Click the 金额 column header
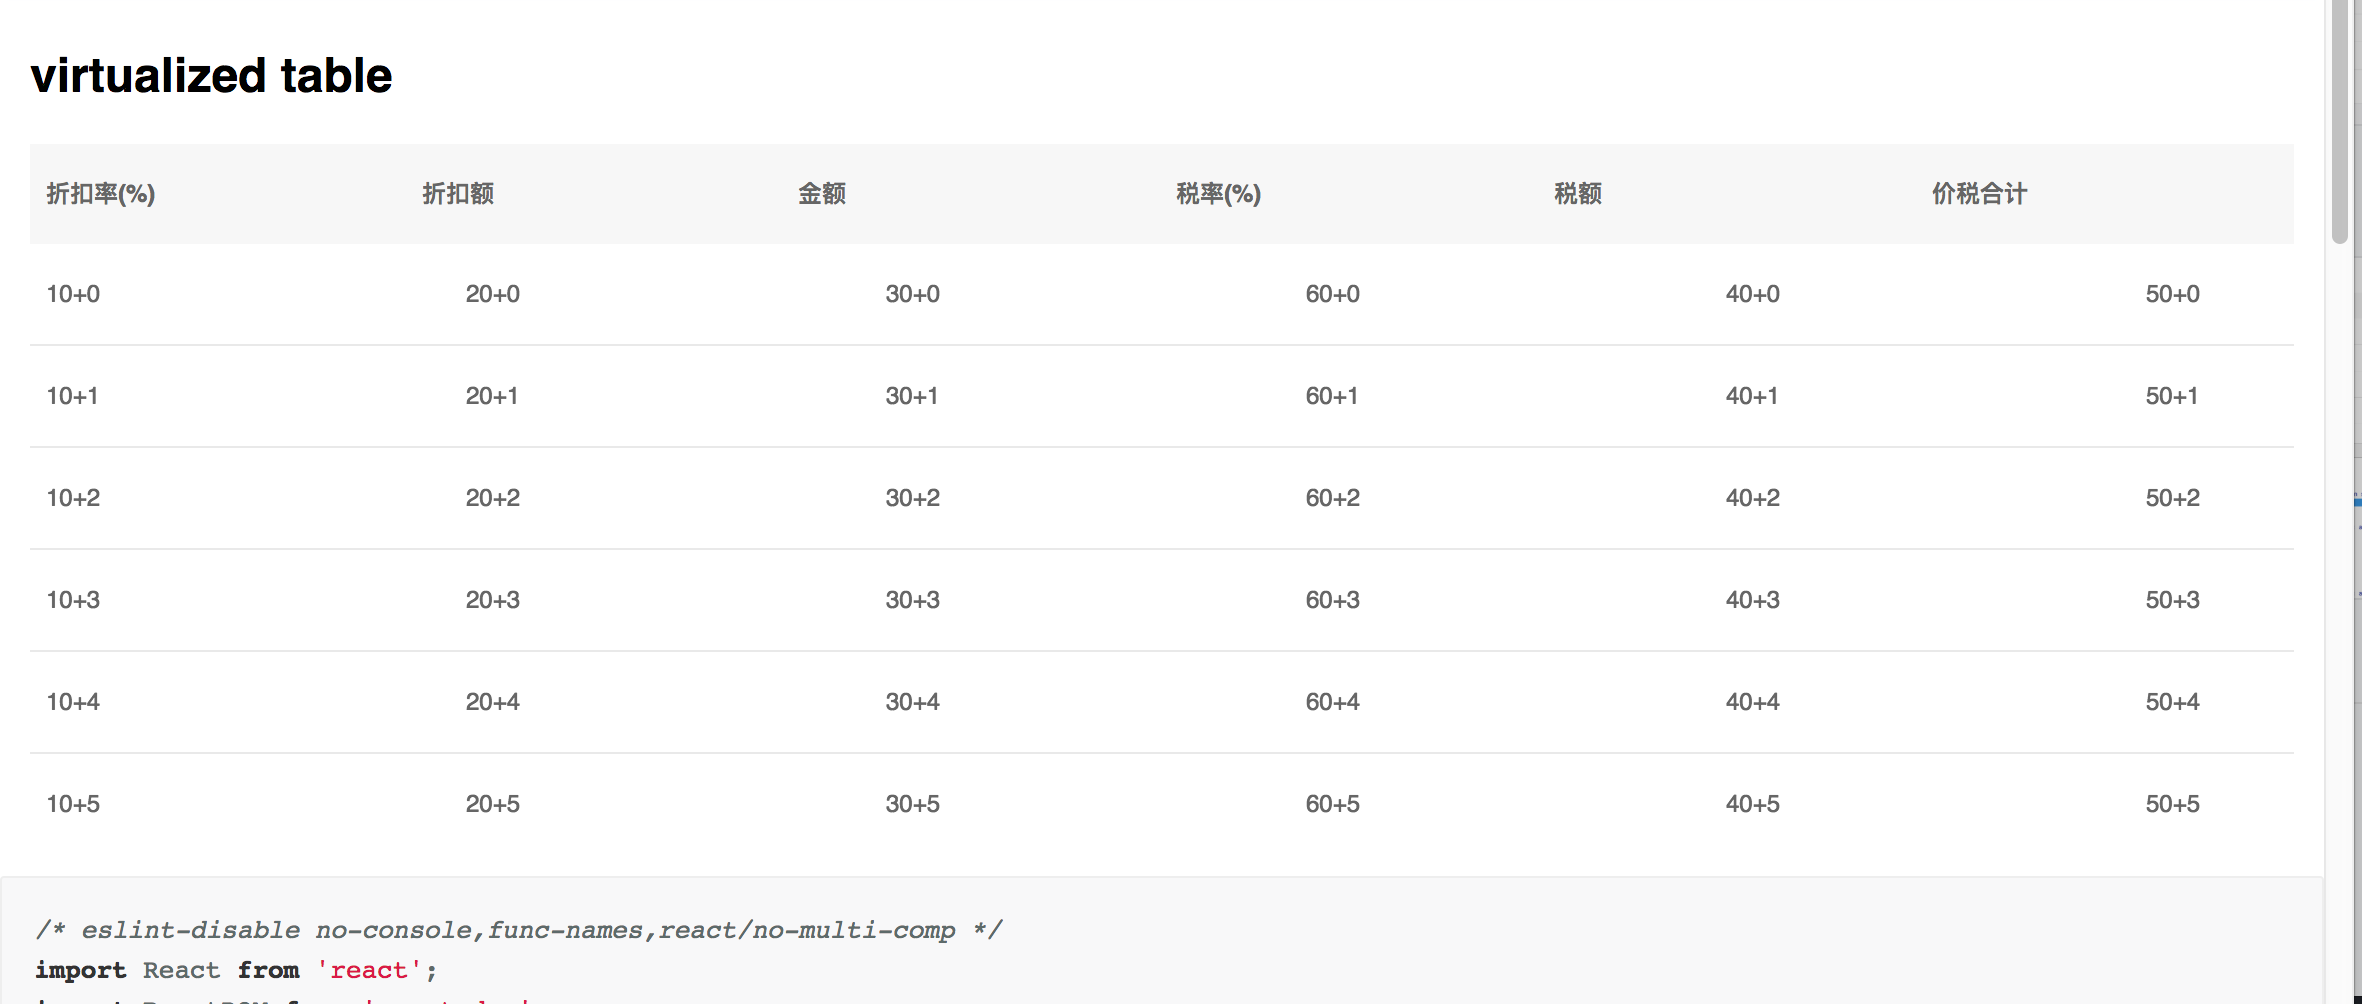The height and width of the screenshot is (1004, 2362). [x=822, y=194]
